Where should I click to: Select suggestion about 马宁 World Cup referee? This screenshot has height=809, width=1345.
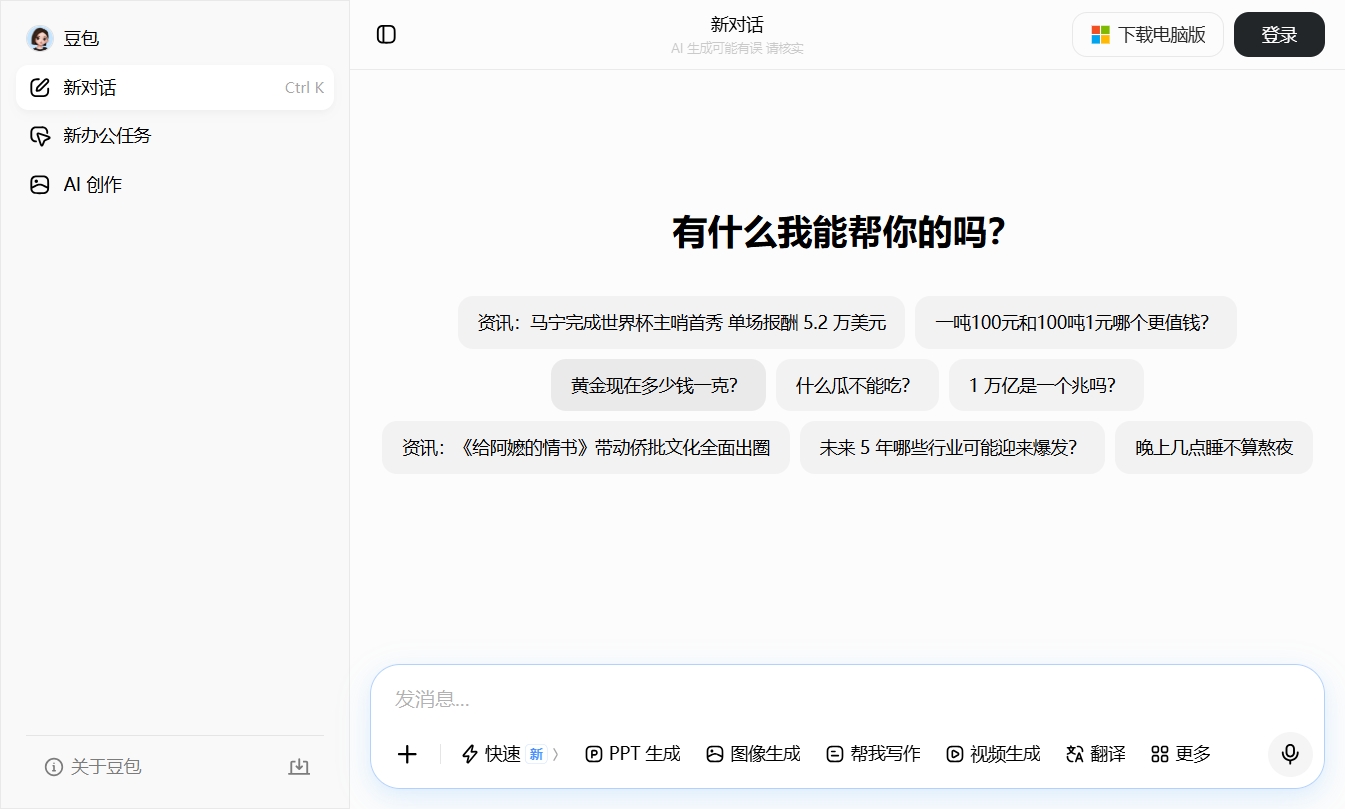pos(681,323)
